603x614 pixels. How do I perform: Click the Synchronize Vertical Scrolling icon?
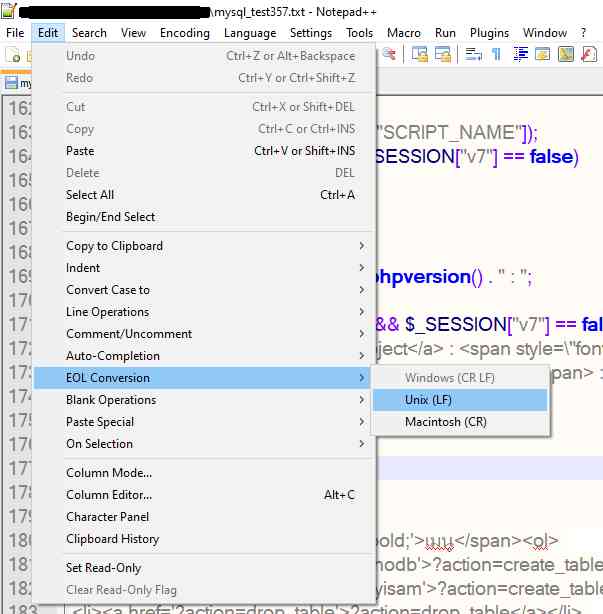[420, 55]
